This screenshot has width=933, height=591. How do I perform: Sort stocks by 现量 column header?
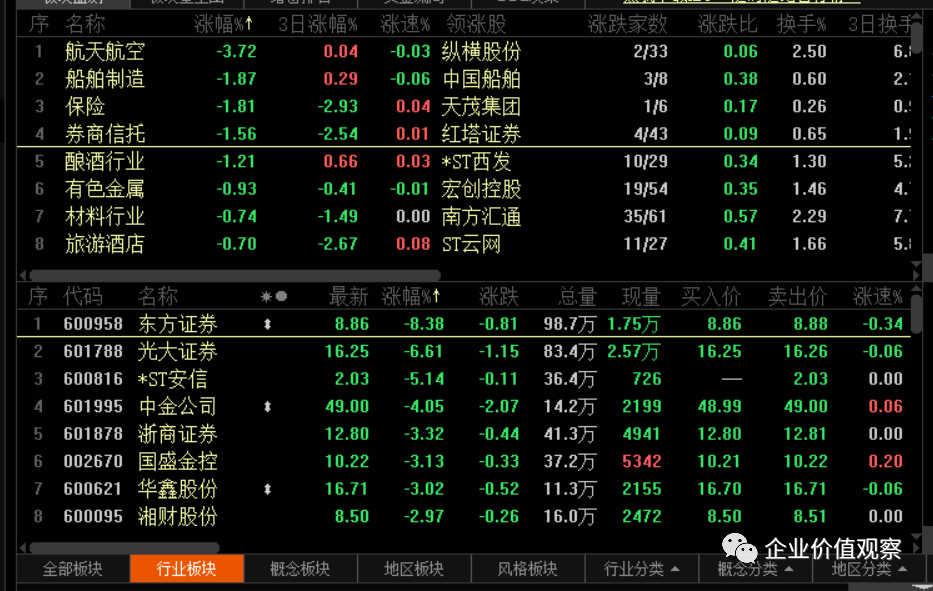tap(641, 296)
